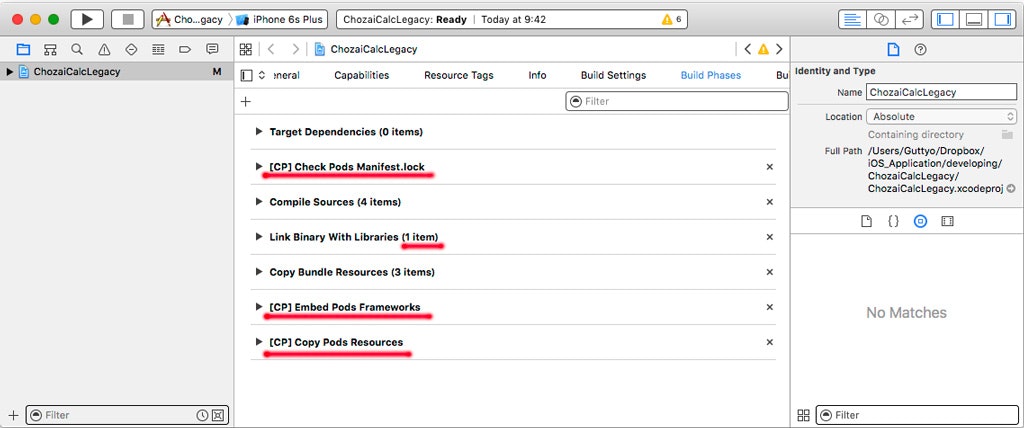Show the Quick Help inspector

pyautogui.click(x=920, y=50)
